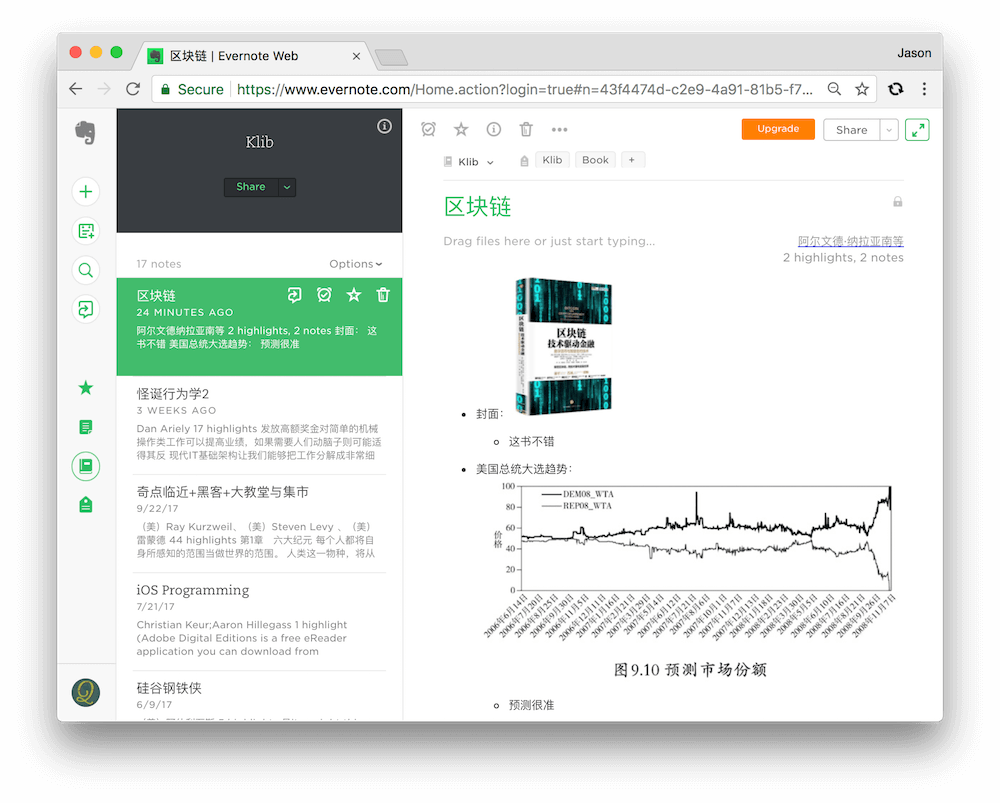The width and height of the screenshot is (1000, 803).
Task: Expand note to full screen
Action: [x=917, y=130]
